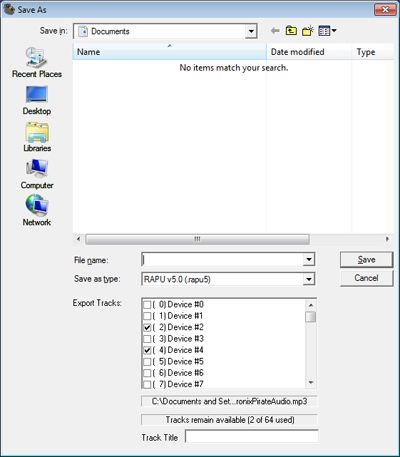Check Device #7 track
Image resolution: width=400 pixels, height=457 pixels.
click(147, 384)
